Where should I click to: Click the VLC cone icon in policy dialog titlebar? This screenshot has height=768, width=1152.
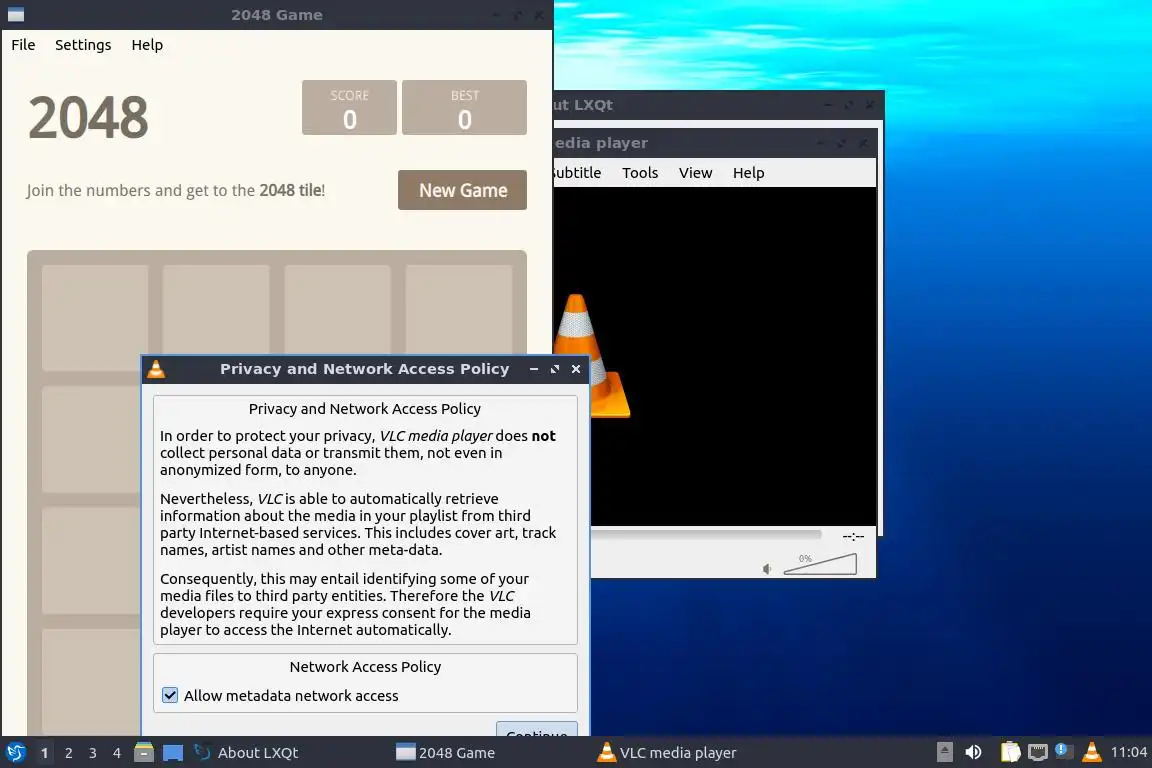156,369
